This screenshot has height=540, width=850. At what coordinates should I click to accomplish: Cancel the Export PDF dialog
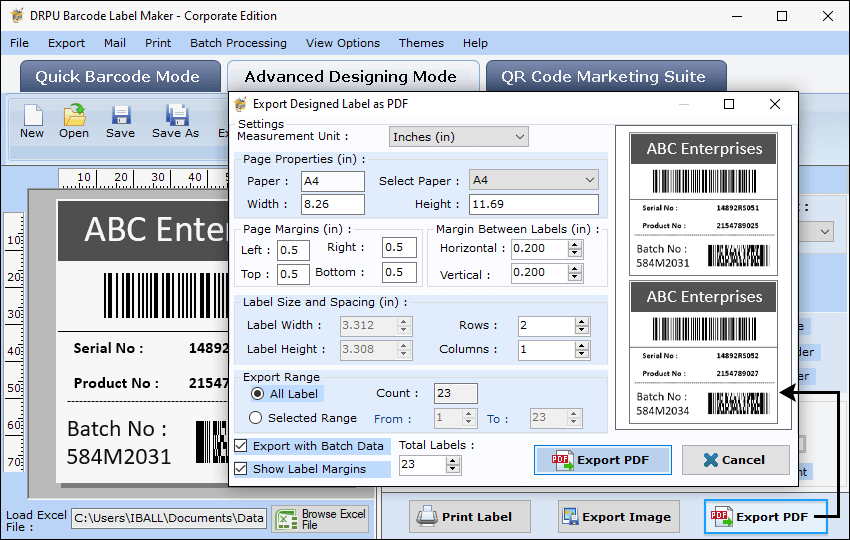tap(736, 460)
